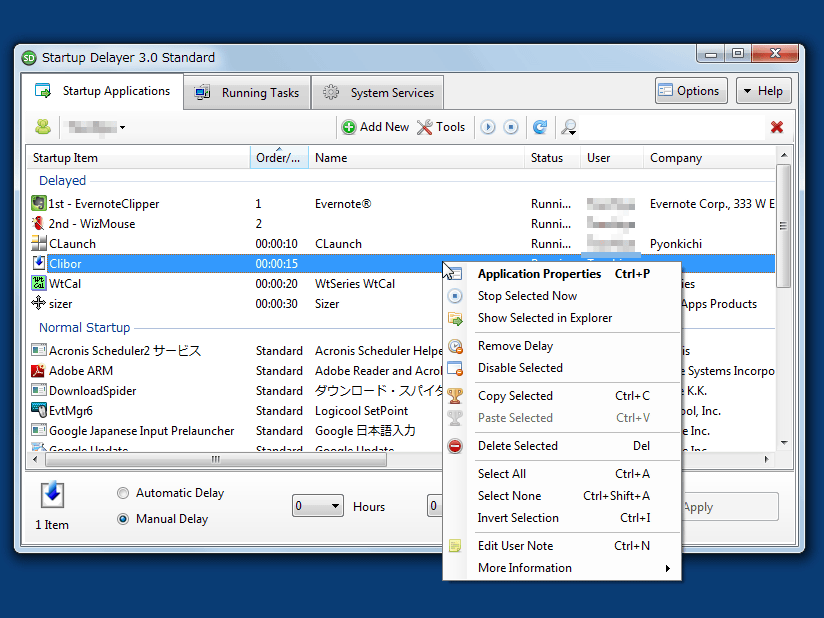Sort by the Startup Item column header
This screenshot has width=824, height=618.
pos(138,158)
